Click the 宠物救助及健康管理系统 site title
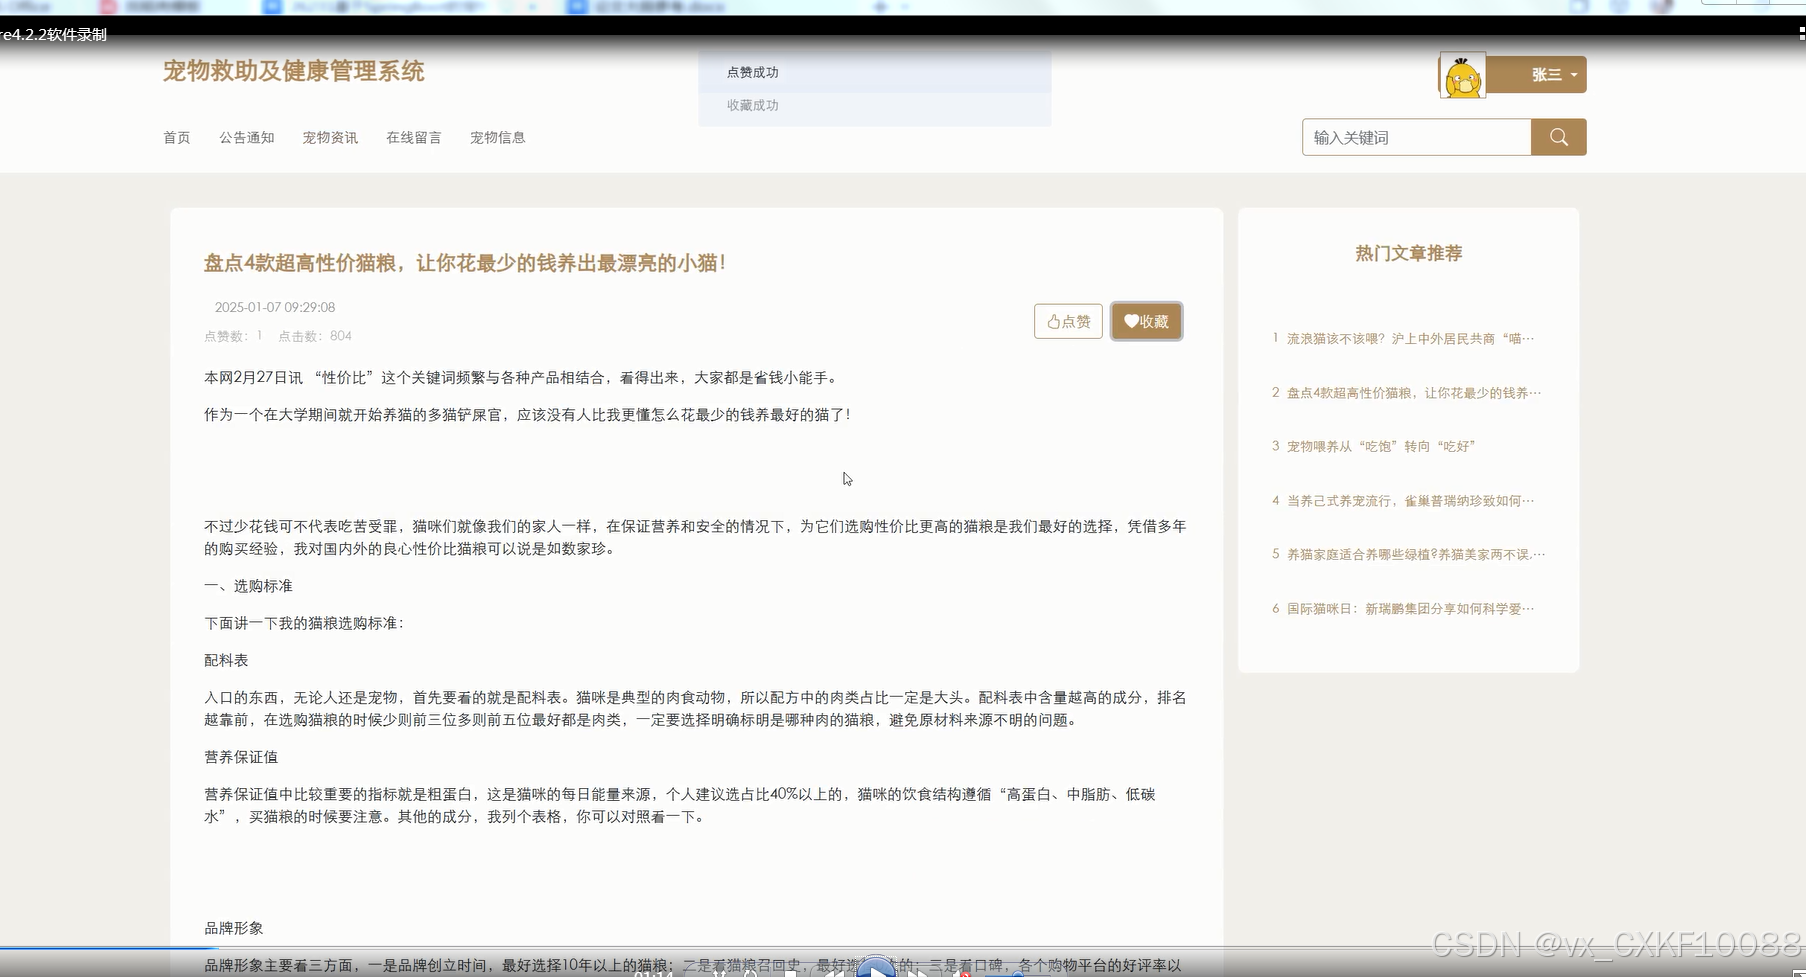 pos(294,71)
